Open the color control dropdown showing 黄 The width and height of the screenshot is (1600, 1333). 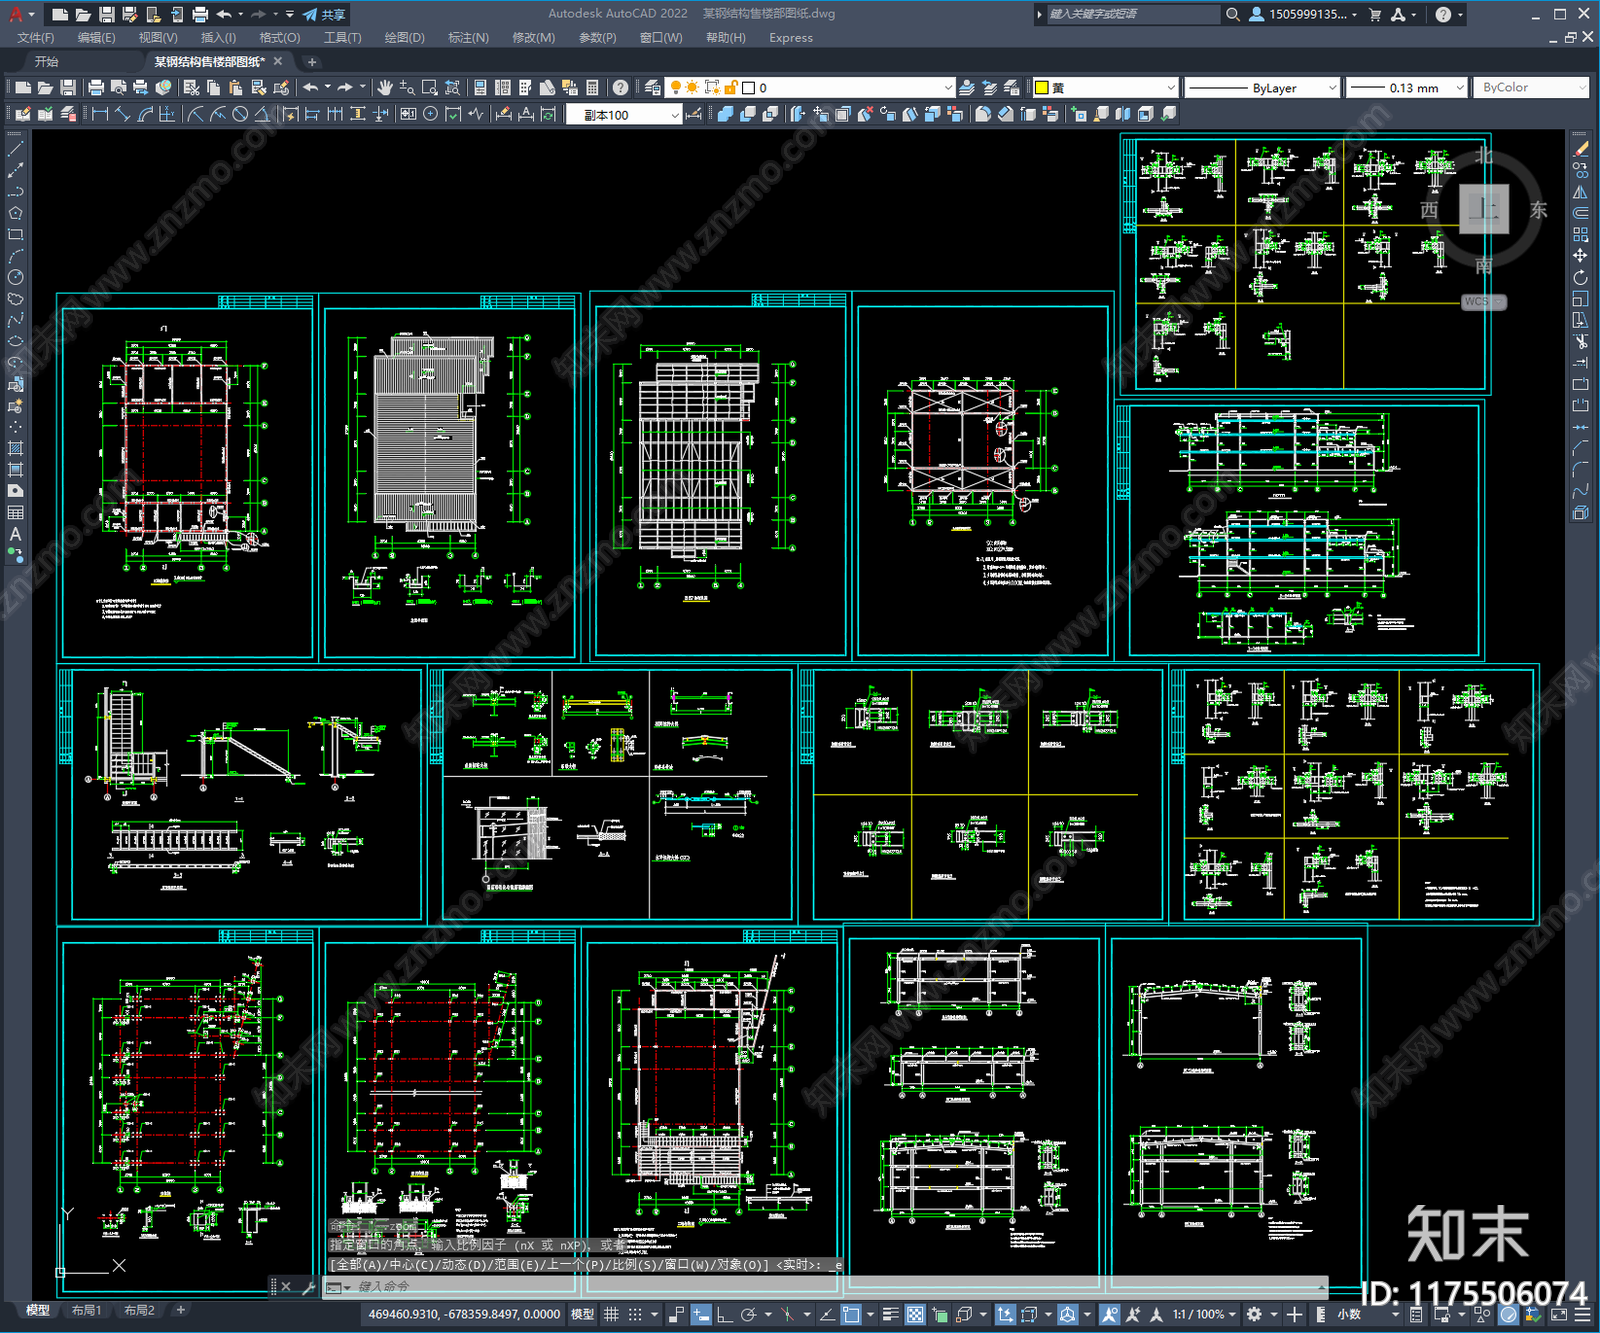(x=1105, y=88)
